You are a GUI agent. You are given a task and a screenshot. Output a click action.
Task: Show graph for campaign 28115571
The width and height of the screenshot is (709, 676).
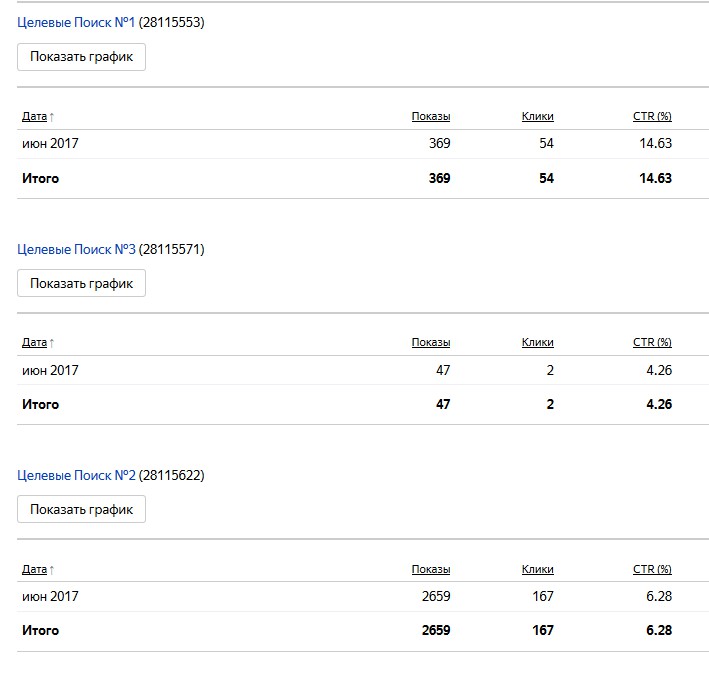pyautogui.click(x=81, y=283)
